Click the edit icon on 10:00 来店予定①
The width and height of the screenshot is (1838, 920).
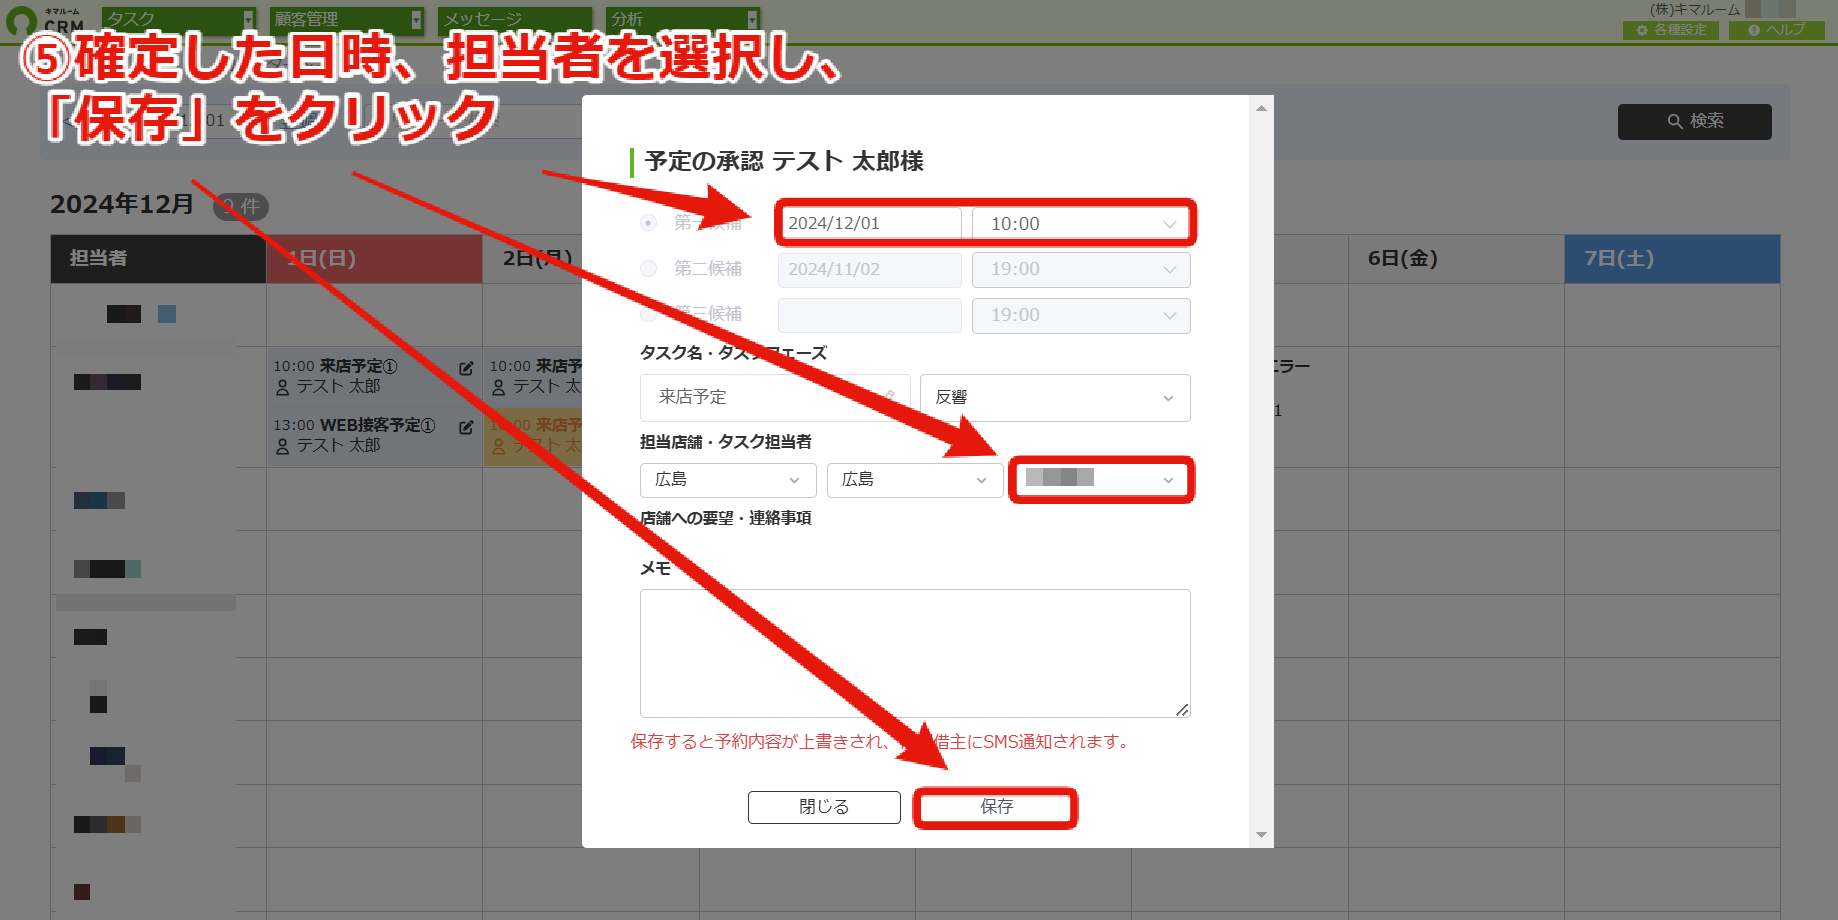point(466,368)
